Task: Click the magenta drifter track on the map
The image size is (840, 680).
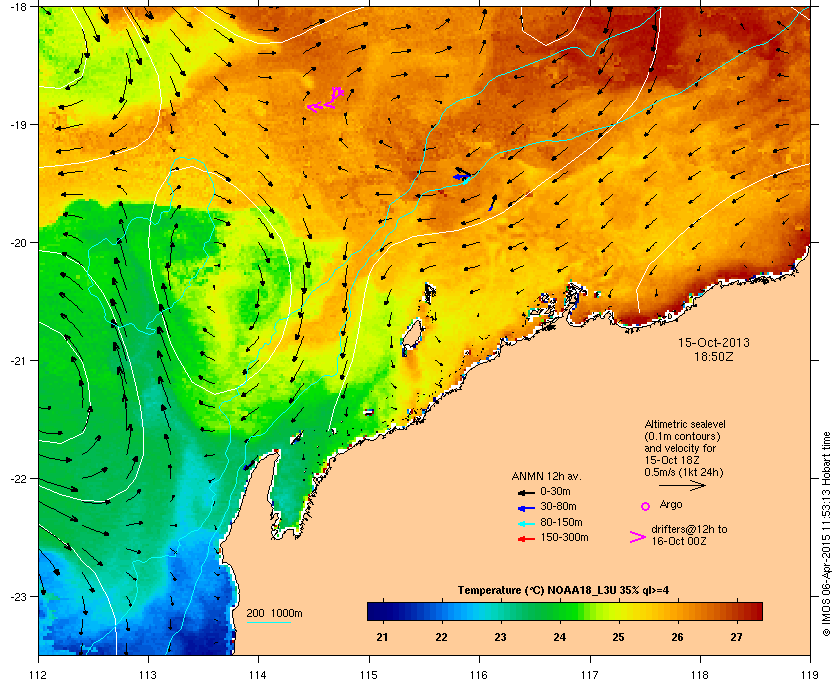Action: click(x=325, y=100)
